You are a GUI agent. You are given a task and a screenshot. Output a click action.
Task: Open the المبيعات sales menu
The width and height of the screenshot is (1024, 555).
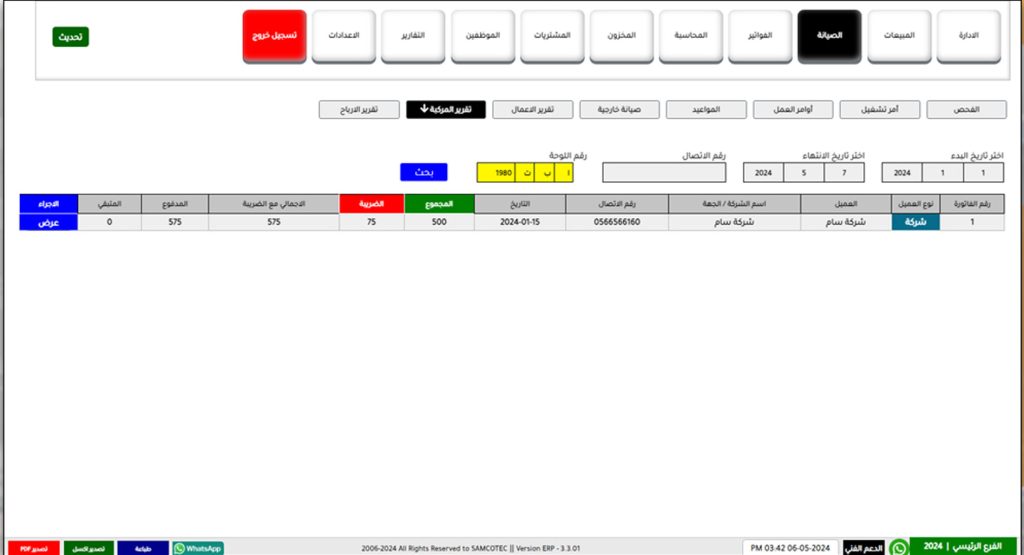click(x=898, y=37)
